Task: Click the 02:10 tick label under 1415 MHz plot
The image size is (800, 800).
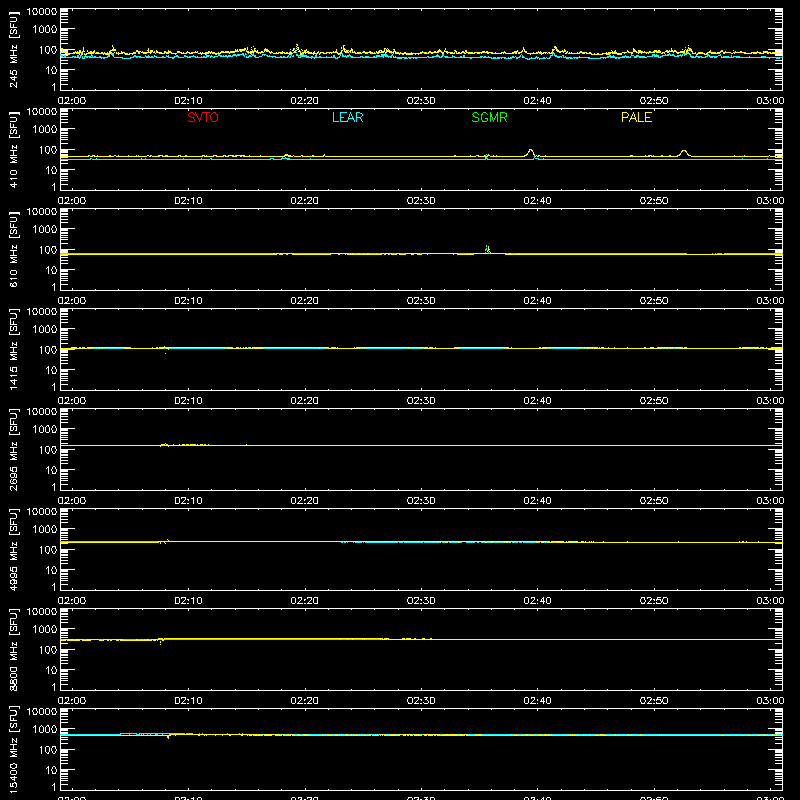Action: pyautogui.click(x=188, y=401)
